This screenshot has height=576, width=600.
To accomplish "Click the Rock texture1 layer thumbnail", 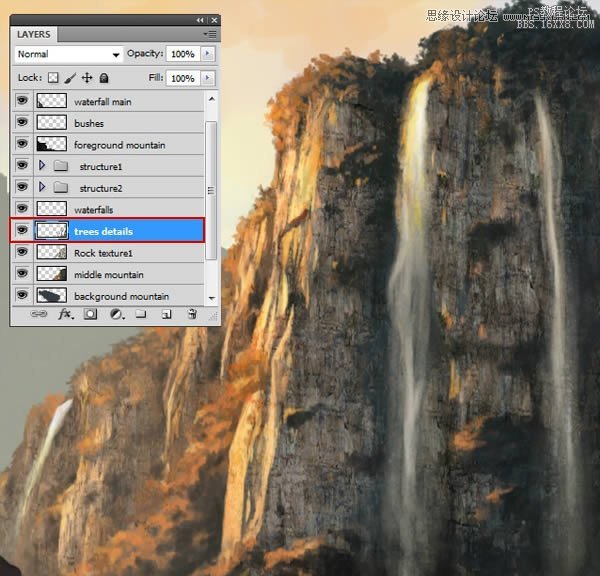I will [x=52, y=252].
